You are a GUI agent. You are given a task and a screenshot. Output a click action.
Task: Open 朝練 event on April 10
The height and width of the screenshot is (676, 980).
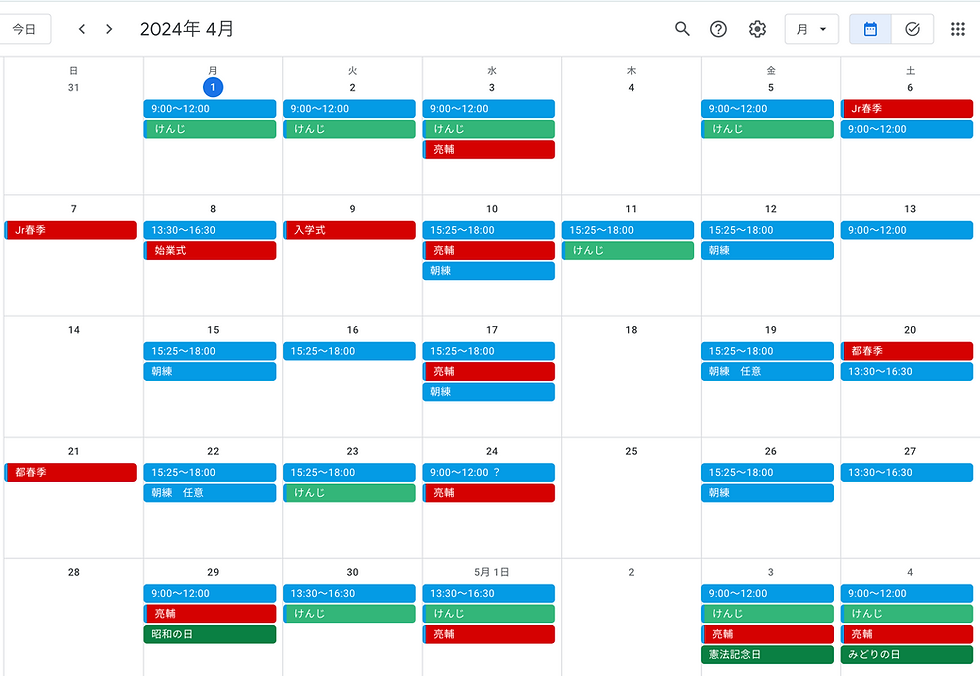pos(489,271)
